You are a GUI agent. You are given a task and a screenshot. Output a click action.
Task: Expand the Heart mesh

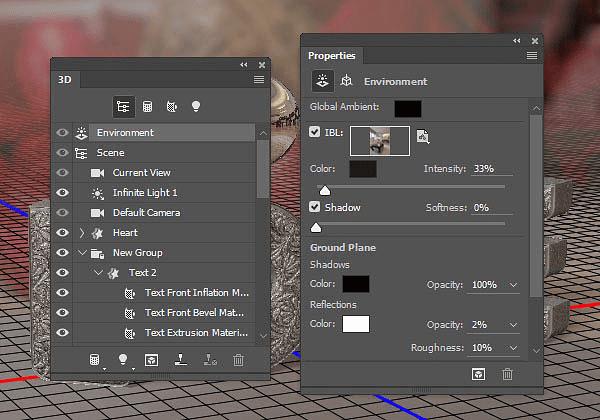point(82,233)
